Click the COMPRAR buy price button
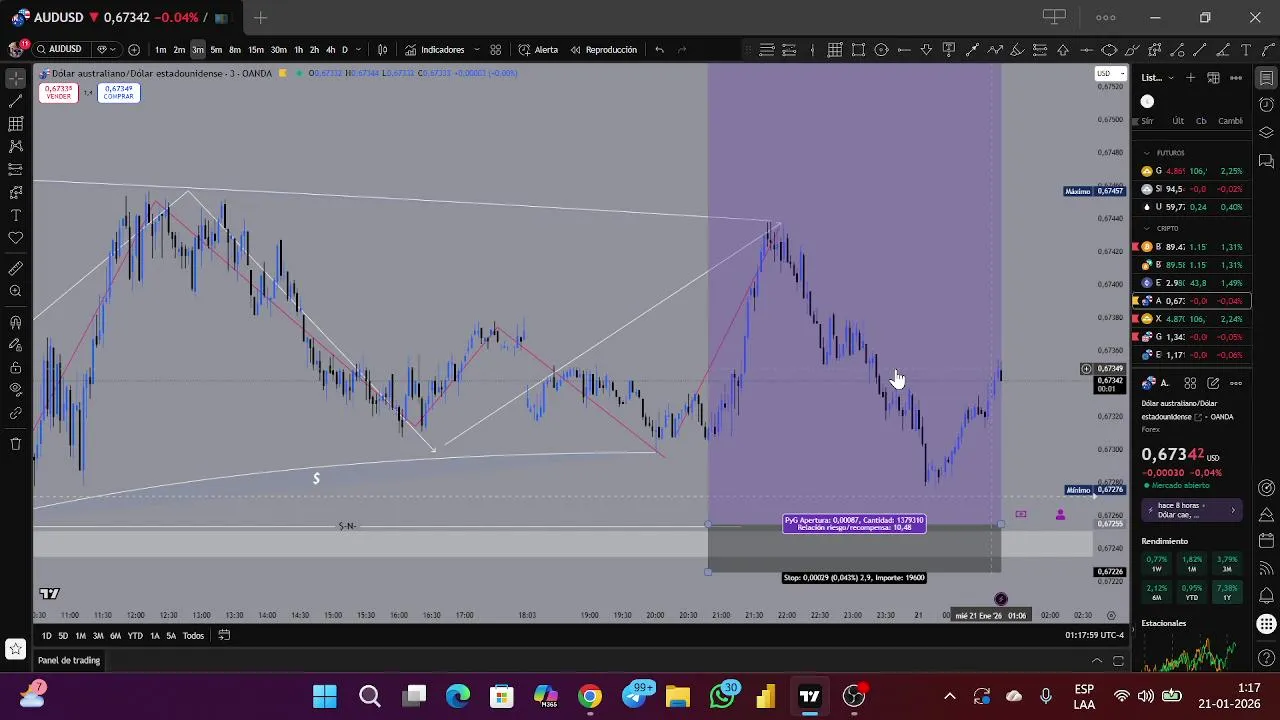Viewport: 1280px width, 720px height. coord(118,92)
